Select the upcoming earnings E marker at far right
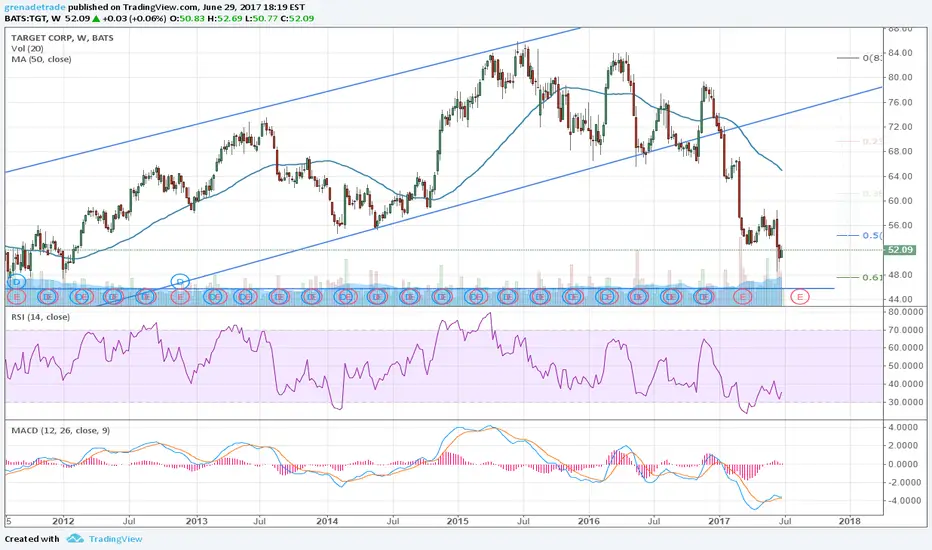Screen dimensions: 932x550 pyautogui.click(x=800, y=296)
